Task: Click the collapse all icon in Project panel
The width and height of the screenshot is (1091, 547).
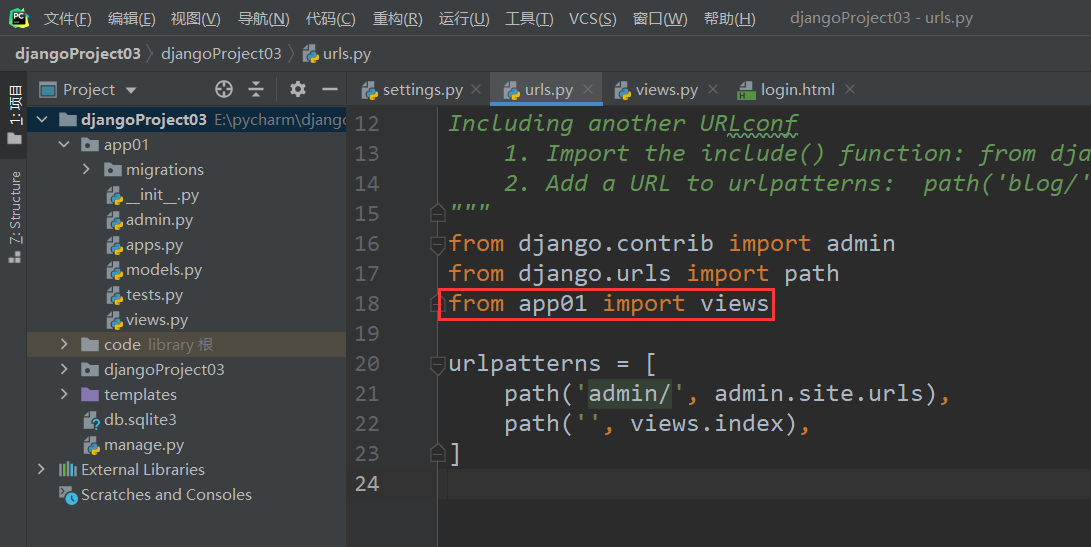Action: 256,89
